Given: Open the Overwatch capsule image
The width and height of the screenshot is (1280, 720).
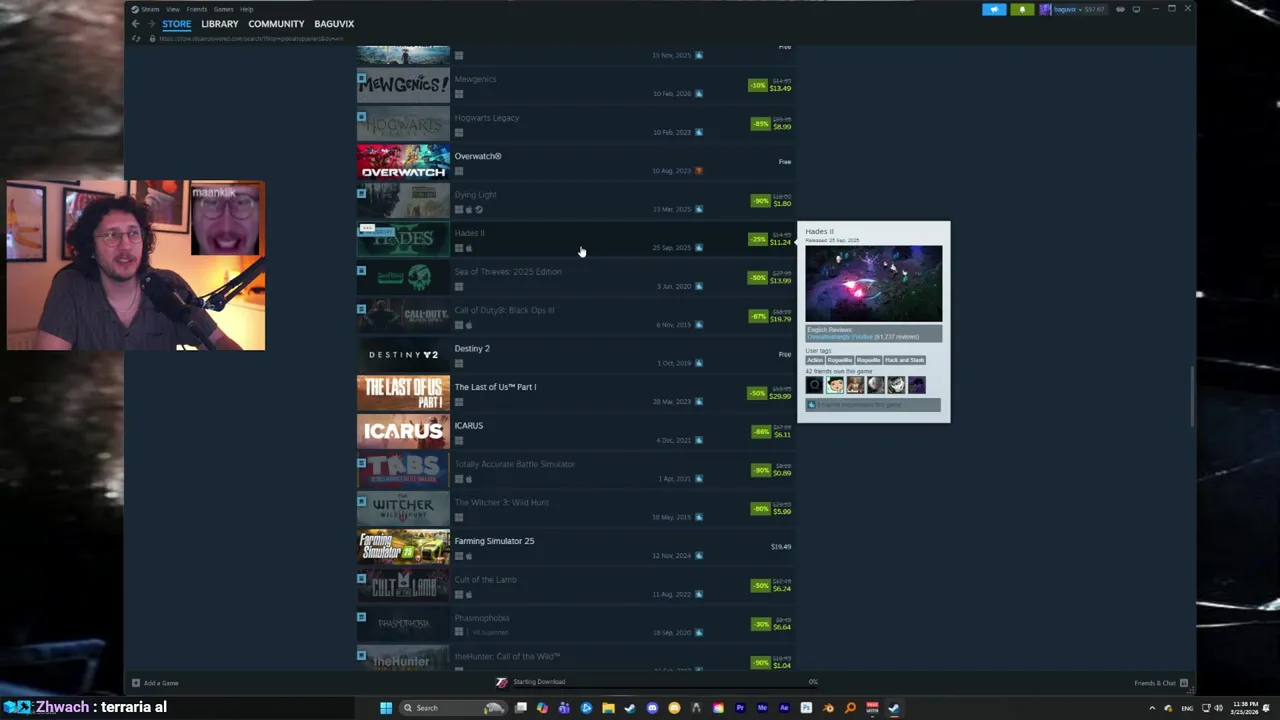Looking at the screenshot, I should point(403,162).
